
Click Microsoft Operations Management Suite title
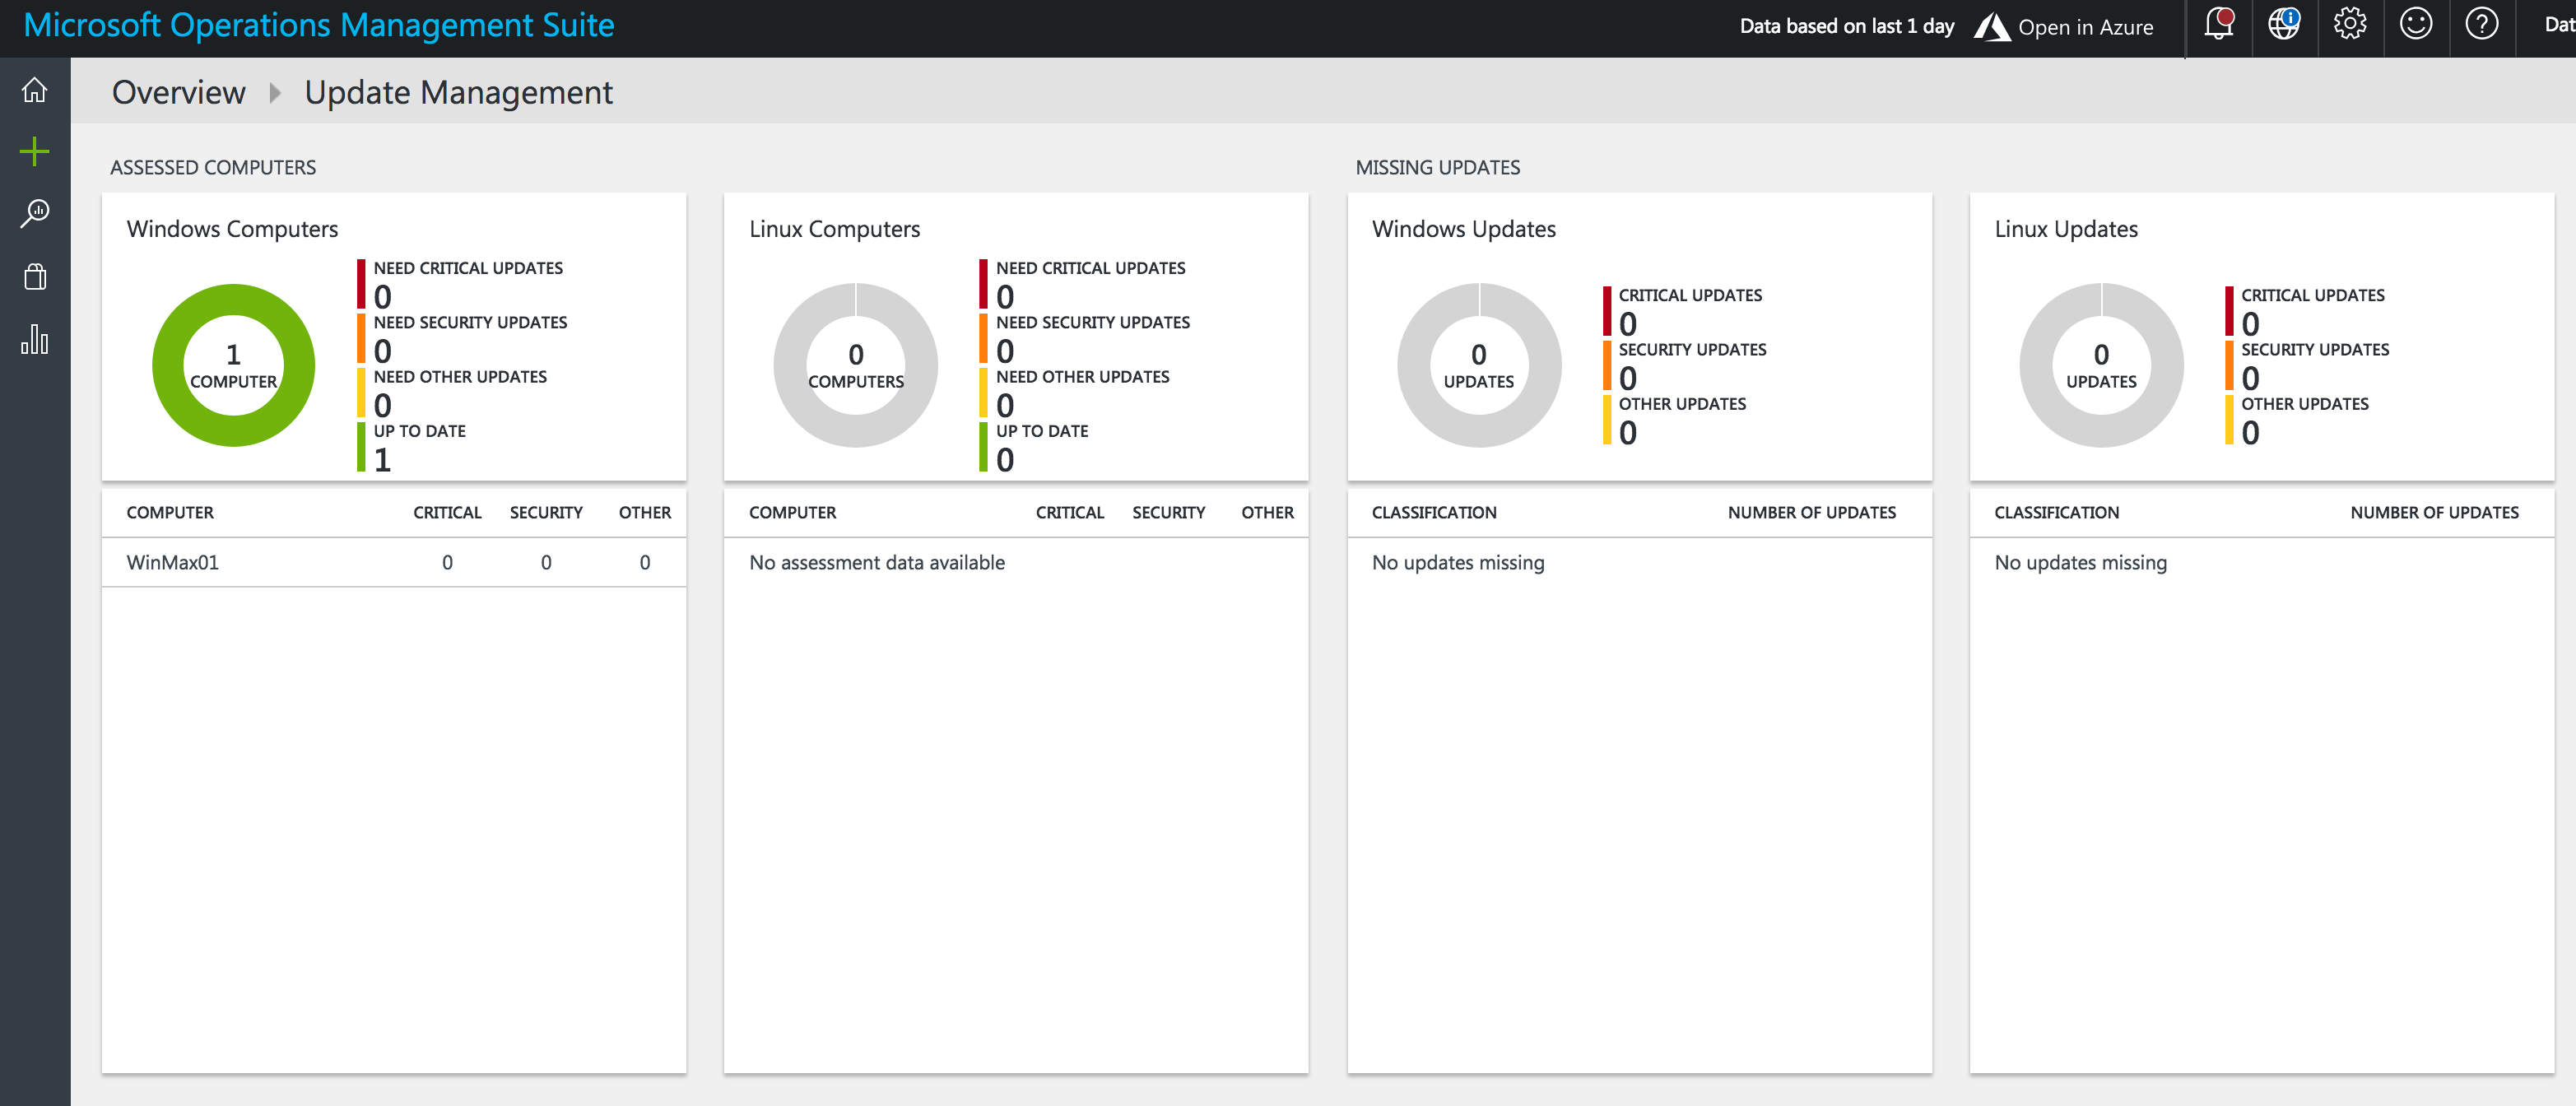pos(319,25)
